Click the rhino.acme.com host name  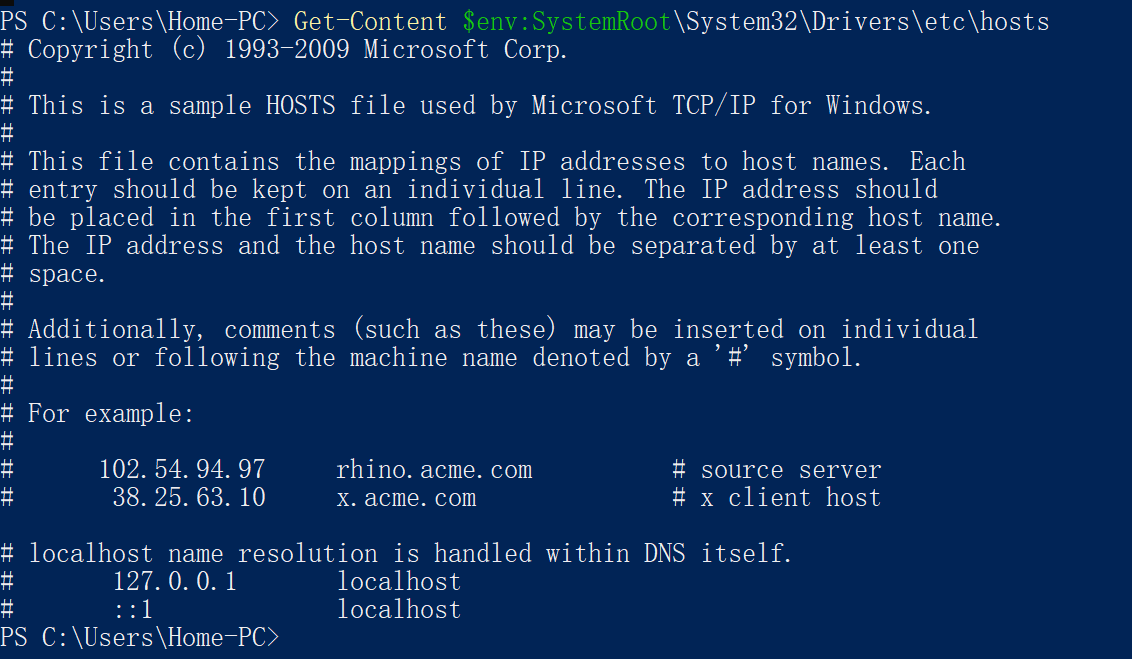point(434,469)
